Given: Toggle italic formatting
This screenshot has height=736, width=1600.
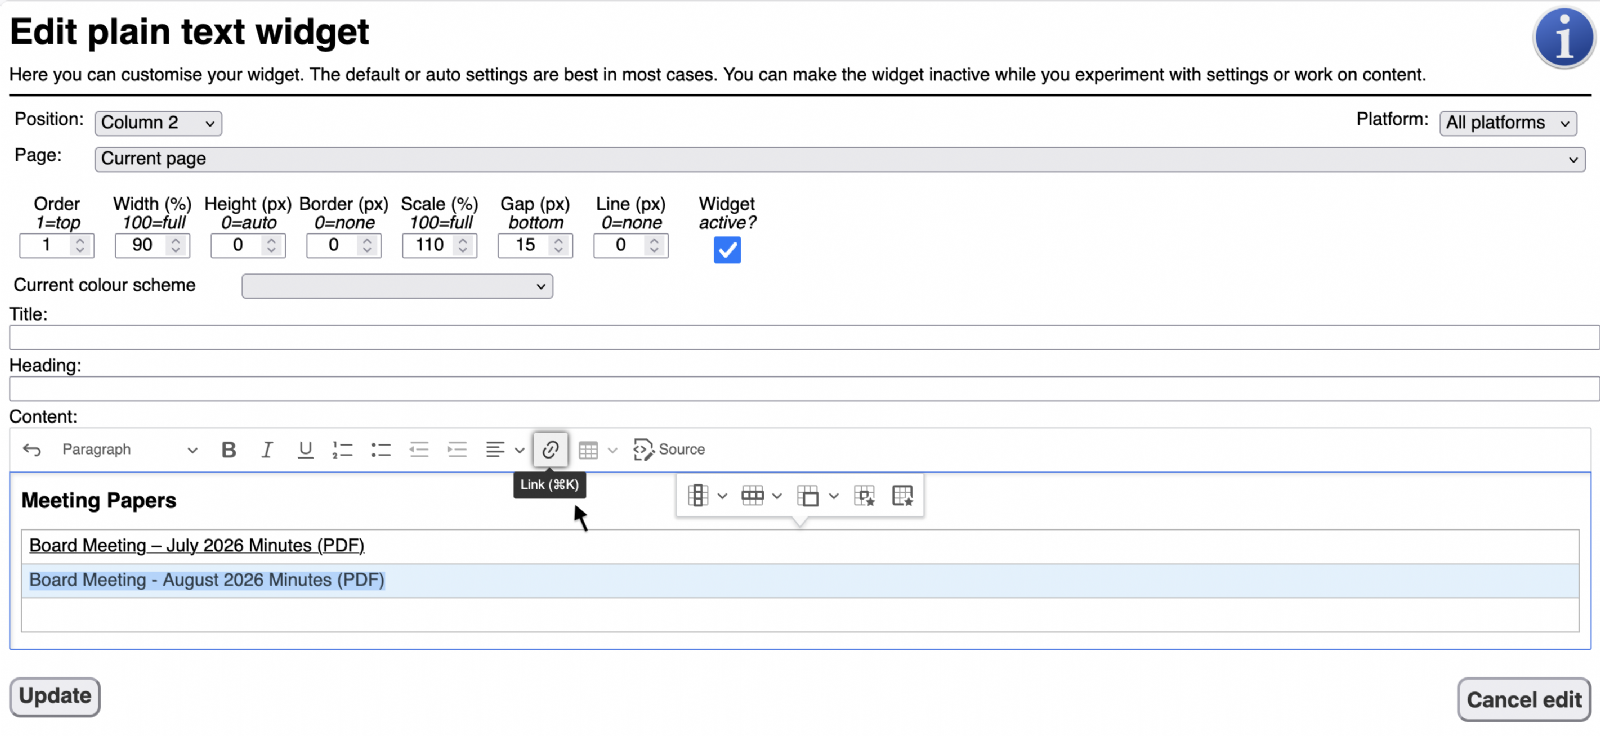Looking at the screenshot, I should tap(267, 450).
